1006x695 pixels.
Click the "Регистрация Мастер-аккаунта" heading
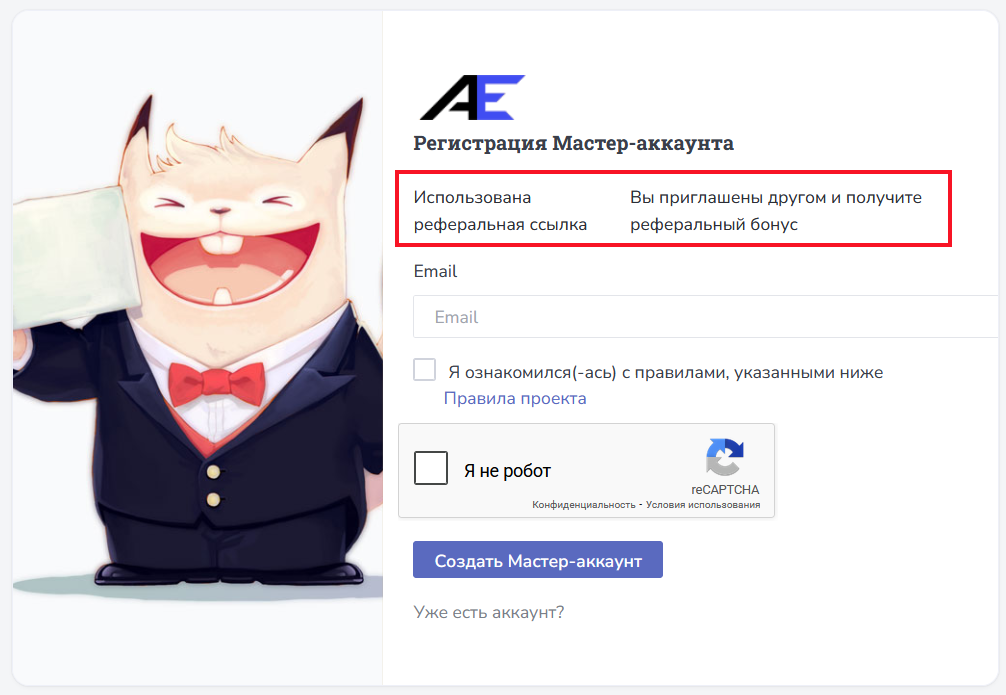573,143
